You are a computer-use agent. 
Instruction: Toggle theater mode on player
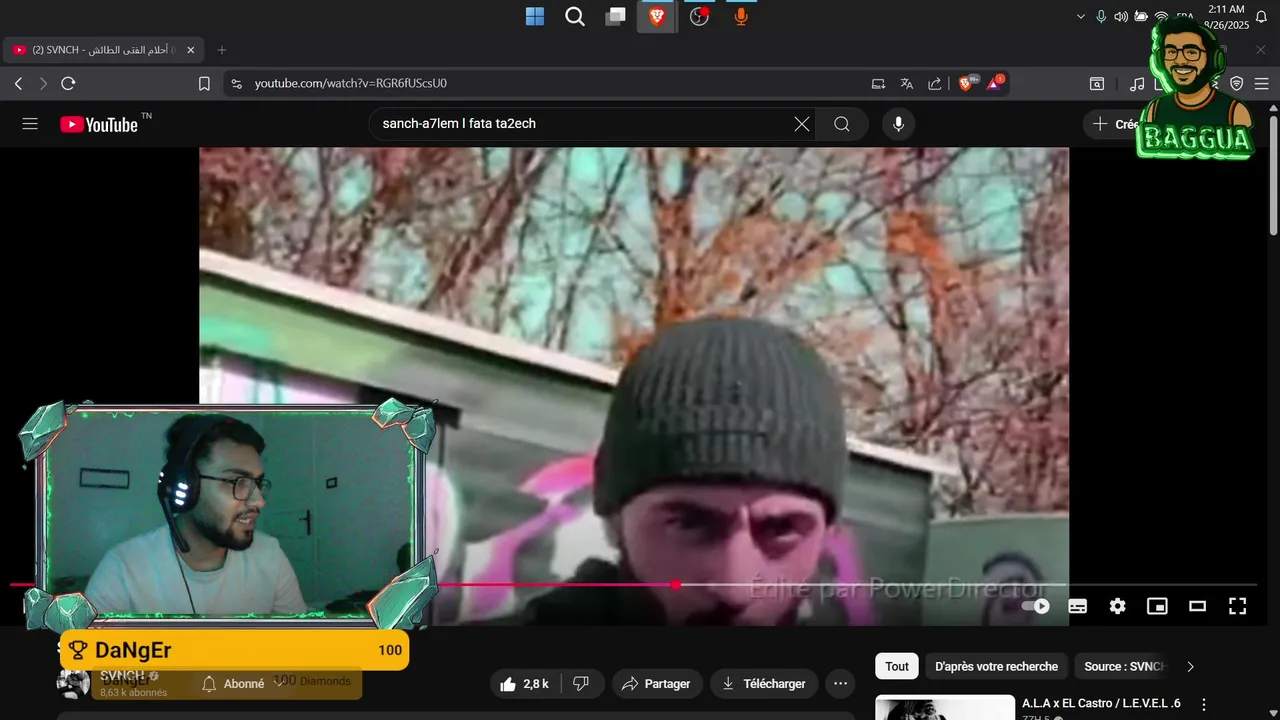tap(1197, 606)
